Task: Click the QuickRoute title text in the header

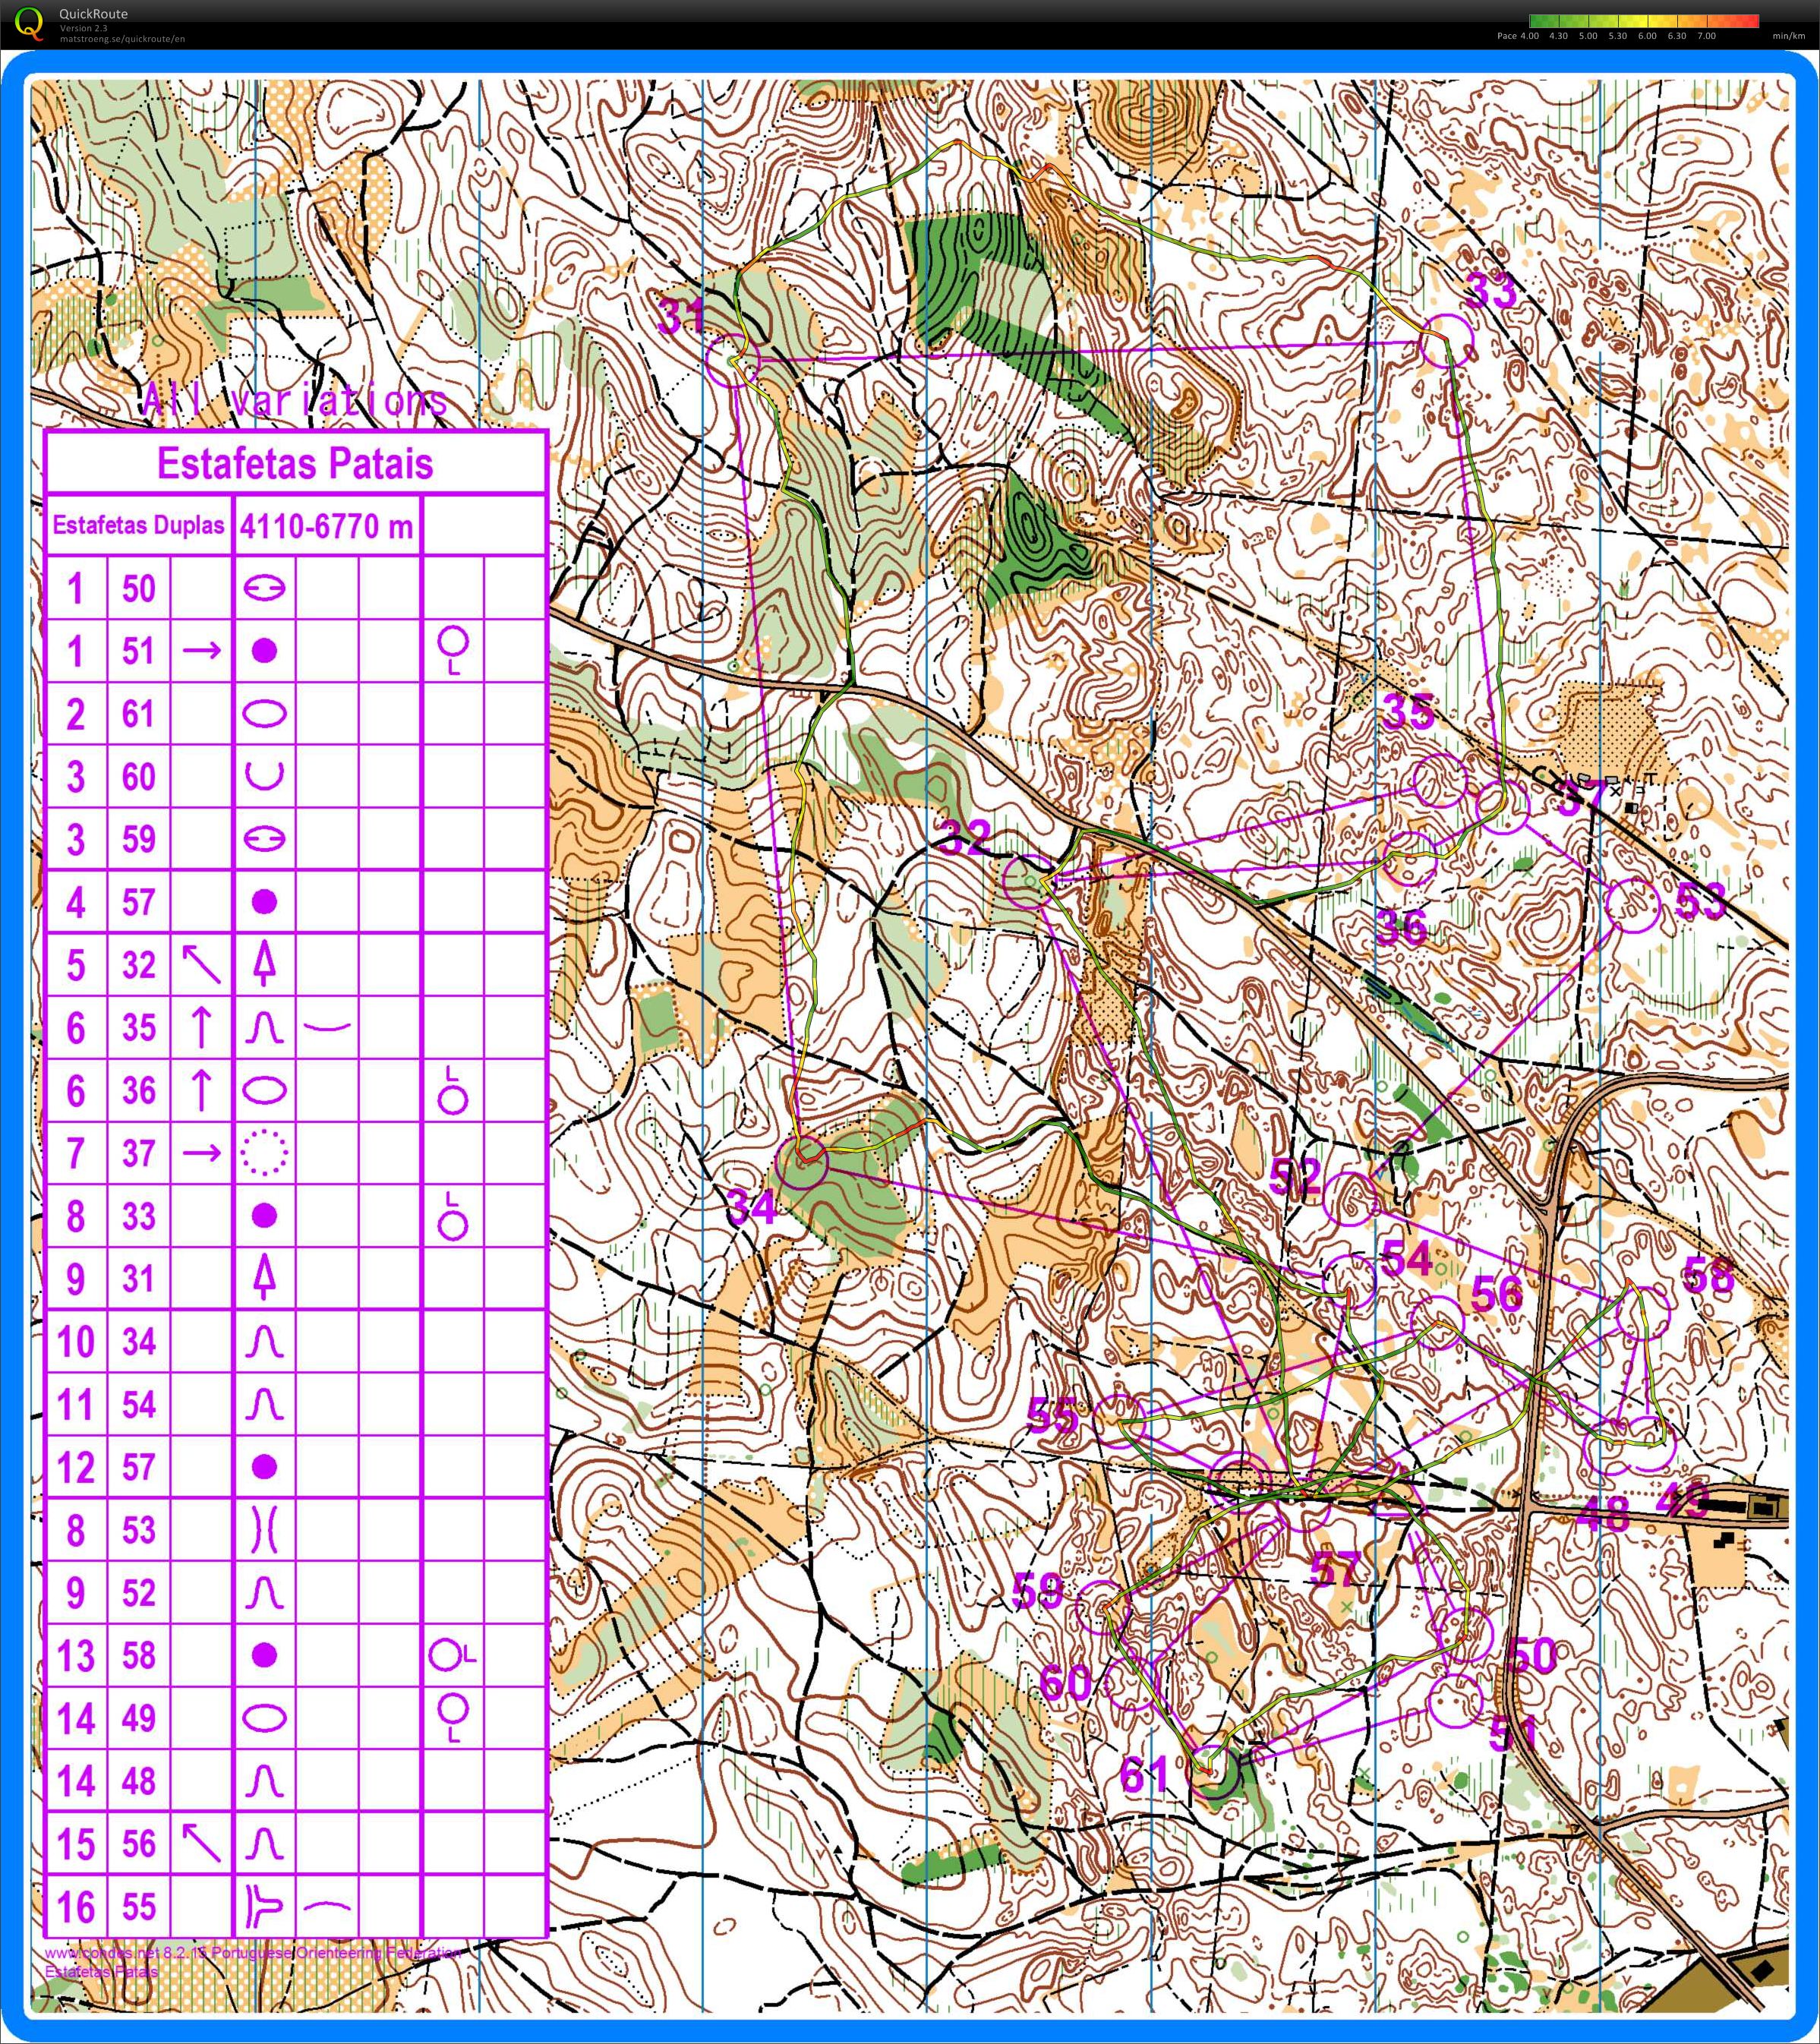Action: tap(93, 14)
